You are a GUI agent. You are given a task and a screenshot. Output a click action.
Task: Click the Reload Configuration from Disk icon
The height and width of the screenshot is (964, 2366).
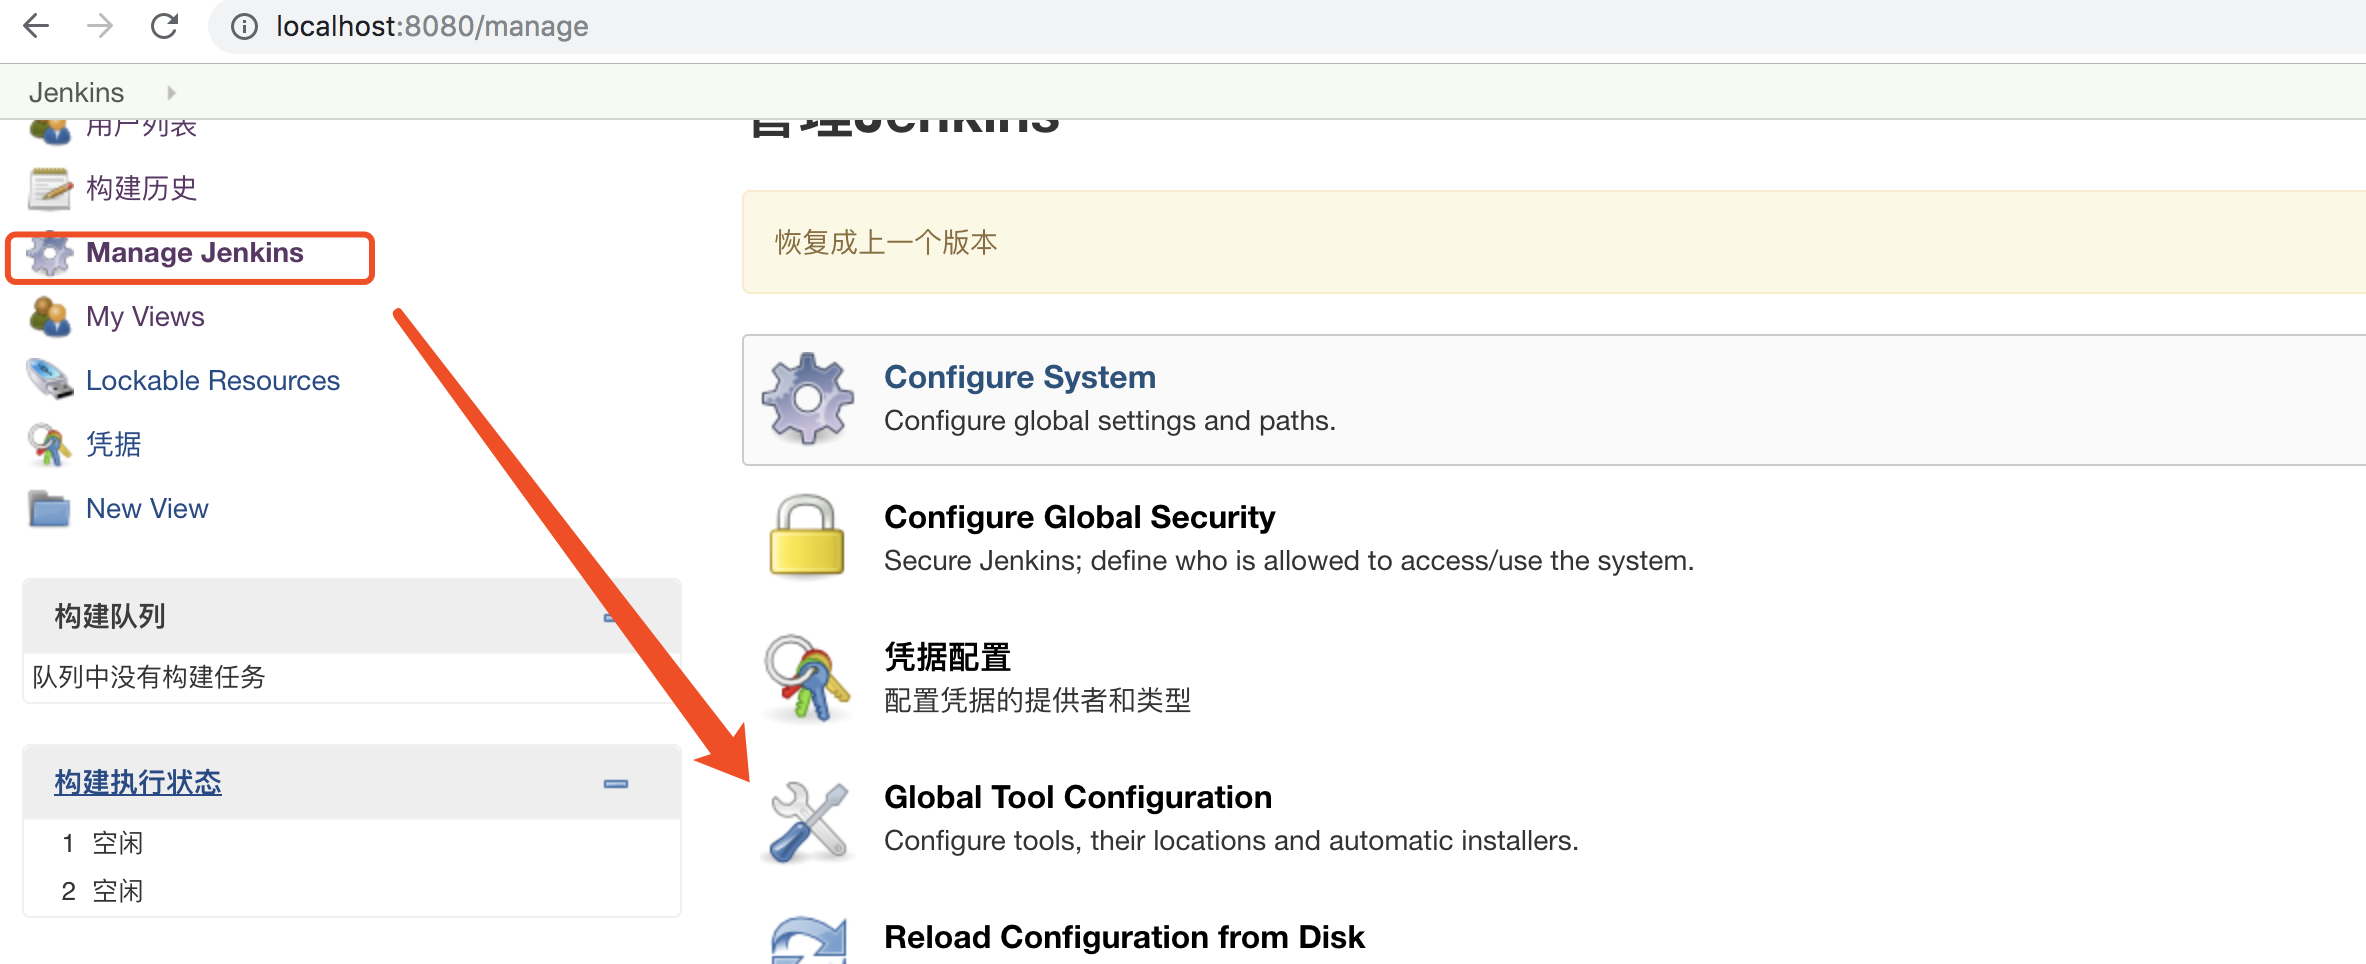809,941
